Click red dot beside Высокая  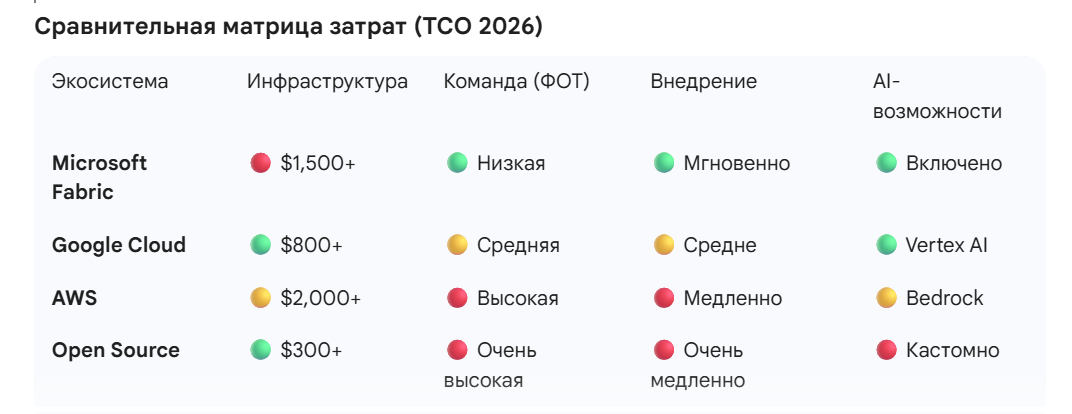tap(457, 298)
